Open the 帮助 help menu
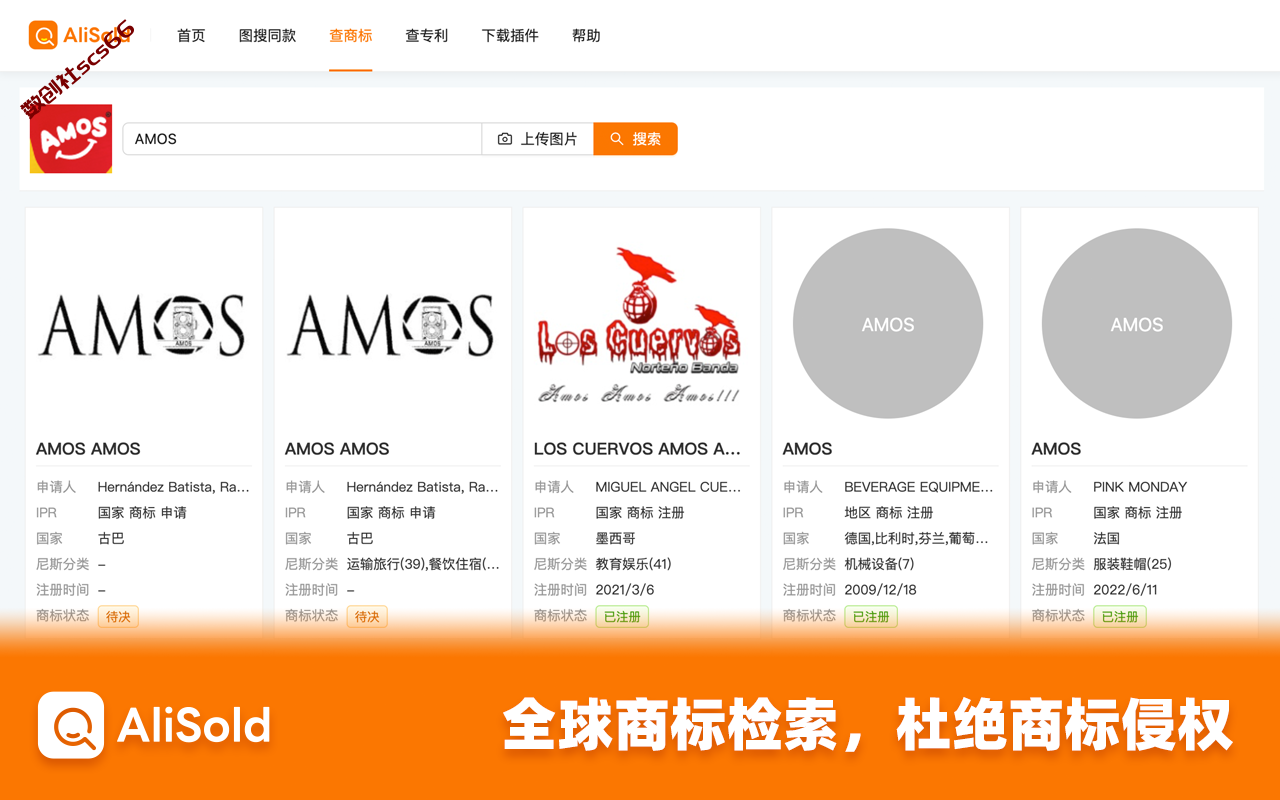The image size is (1280, 800). point(586,36)
